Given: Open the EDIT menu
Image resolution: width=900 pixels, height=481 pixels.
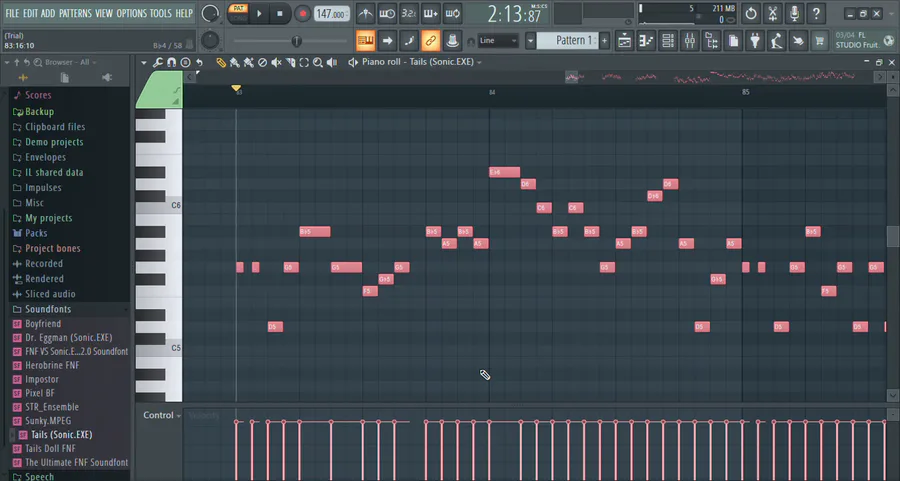Looking at the screenshot, I should [30, 13].
